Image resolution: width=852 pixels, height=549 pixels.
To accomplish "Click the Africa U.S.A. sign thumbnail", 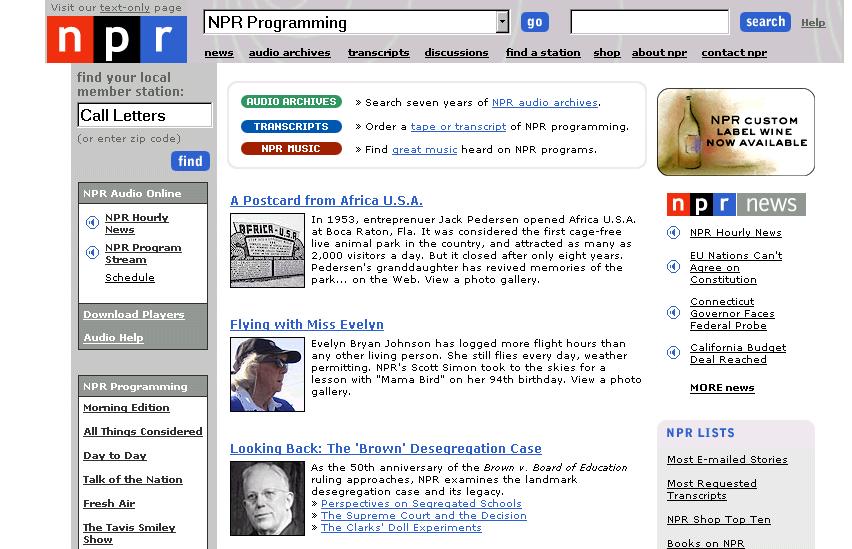I will pyautogui.click(x=267, y=250).
